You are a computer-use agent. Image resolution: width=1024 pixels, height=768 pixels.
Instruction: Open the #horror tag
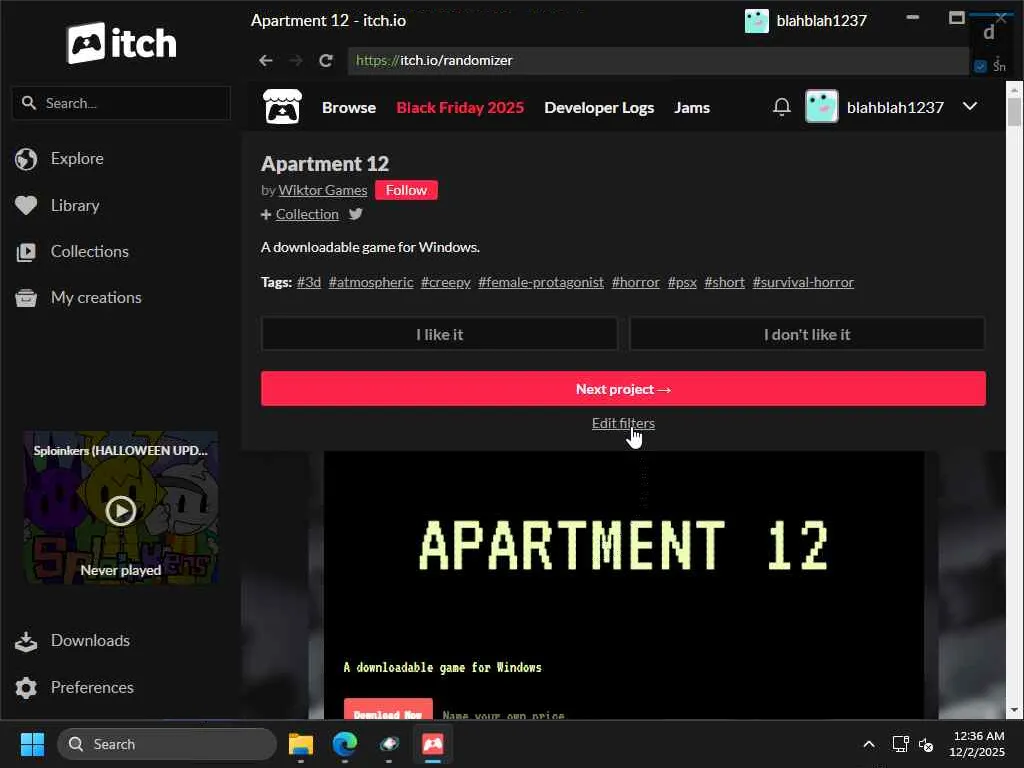coord(635,282)
